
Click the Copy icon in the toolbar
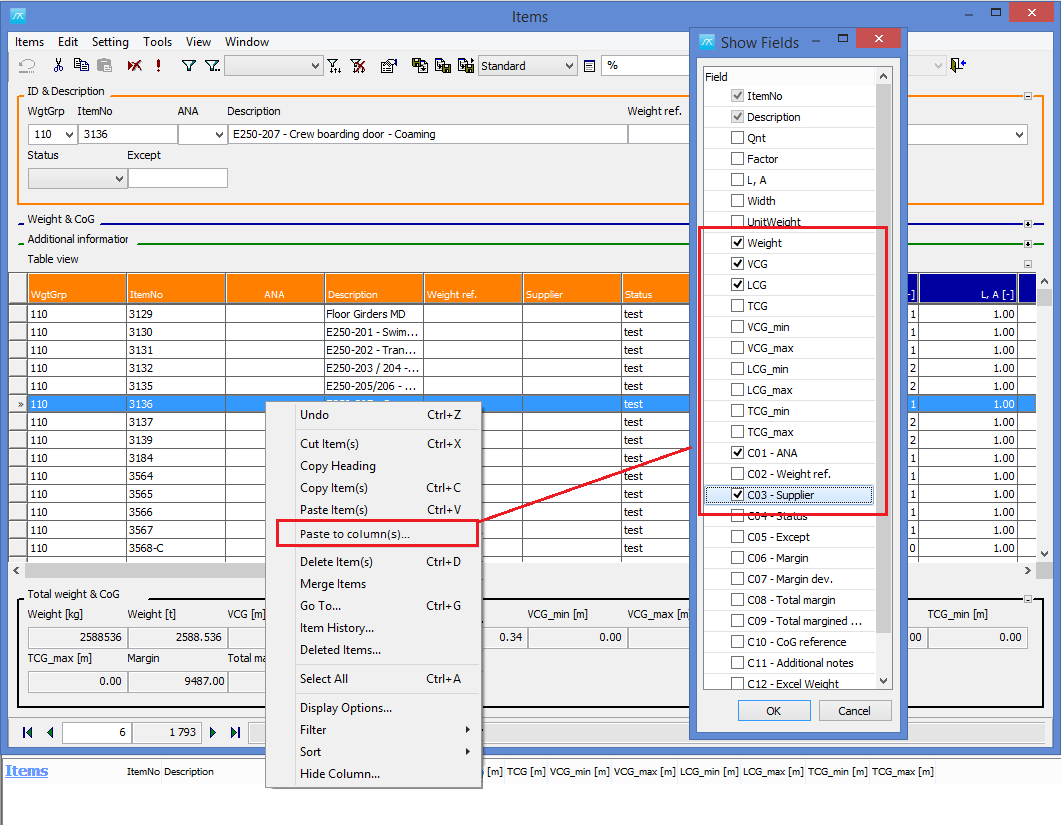pyautogui.click(x=81, y=65)
